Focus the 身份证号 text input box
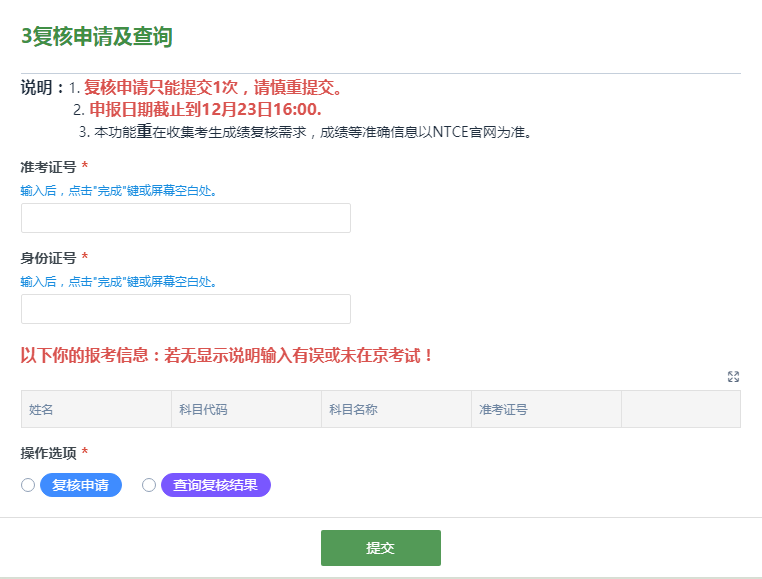The image size is (762, 579). pyautogui.click(x=186, y=309)
